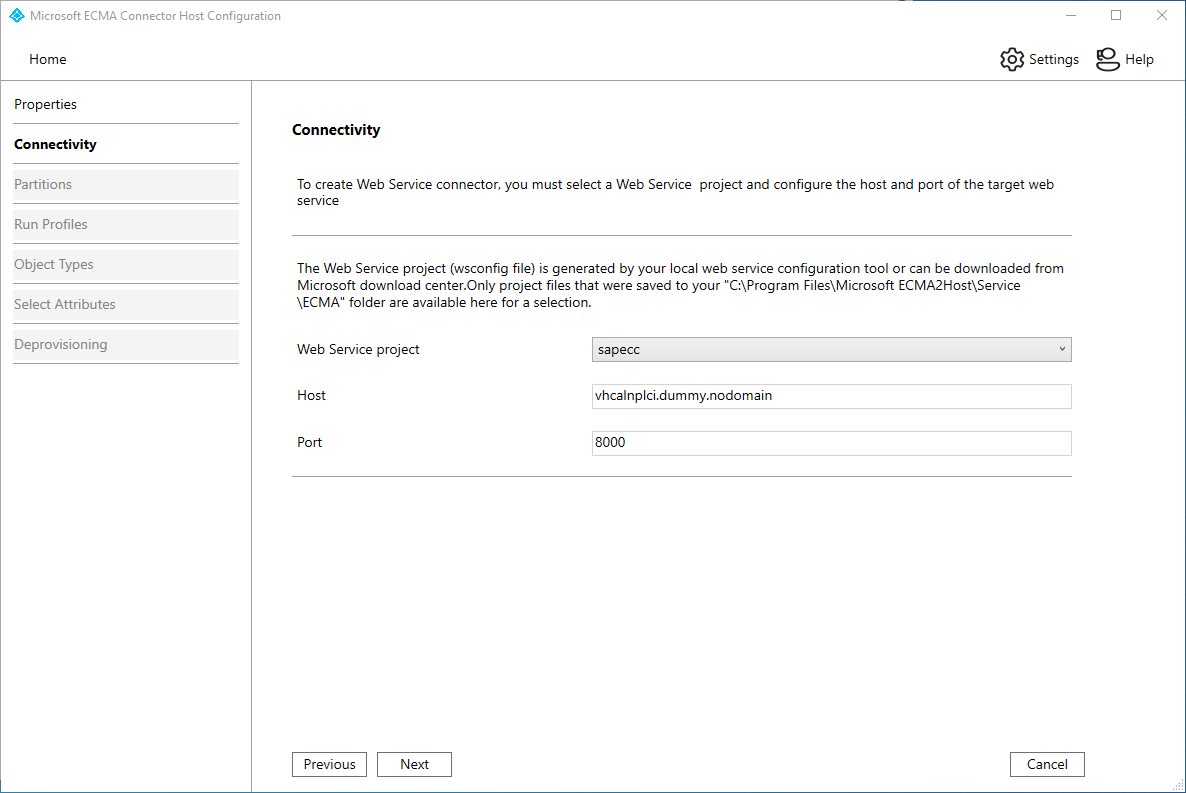Go to the Run Profiles page
Viewport: 1186px width, 793px height.
pos(50,224)
